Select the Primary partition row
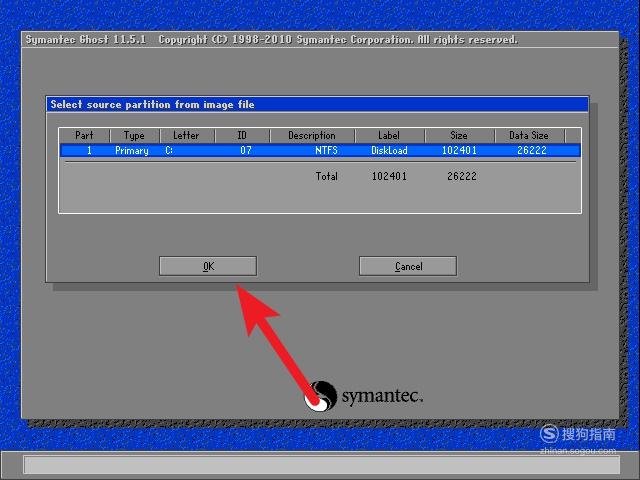 coord(320,150)
